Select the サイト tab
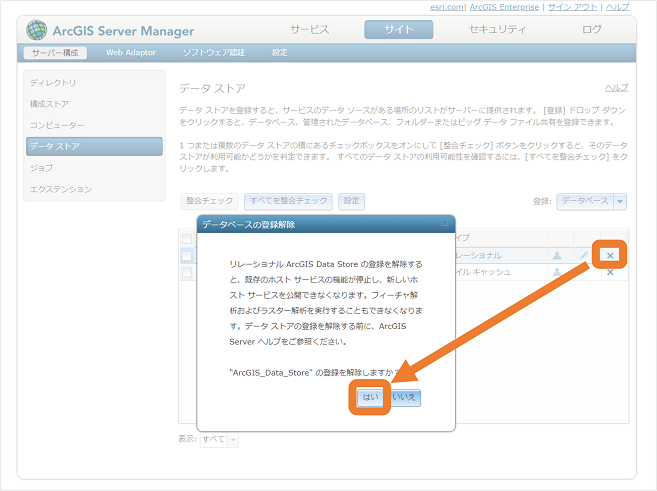This screenshot has height=491, width=657. coord(398,30)
